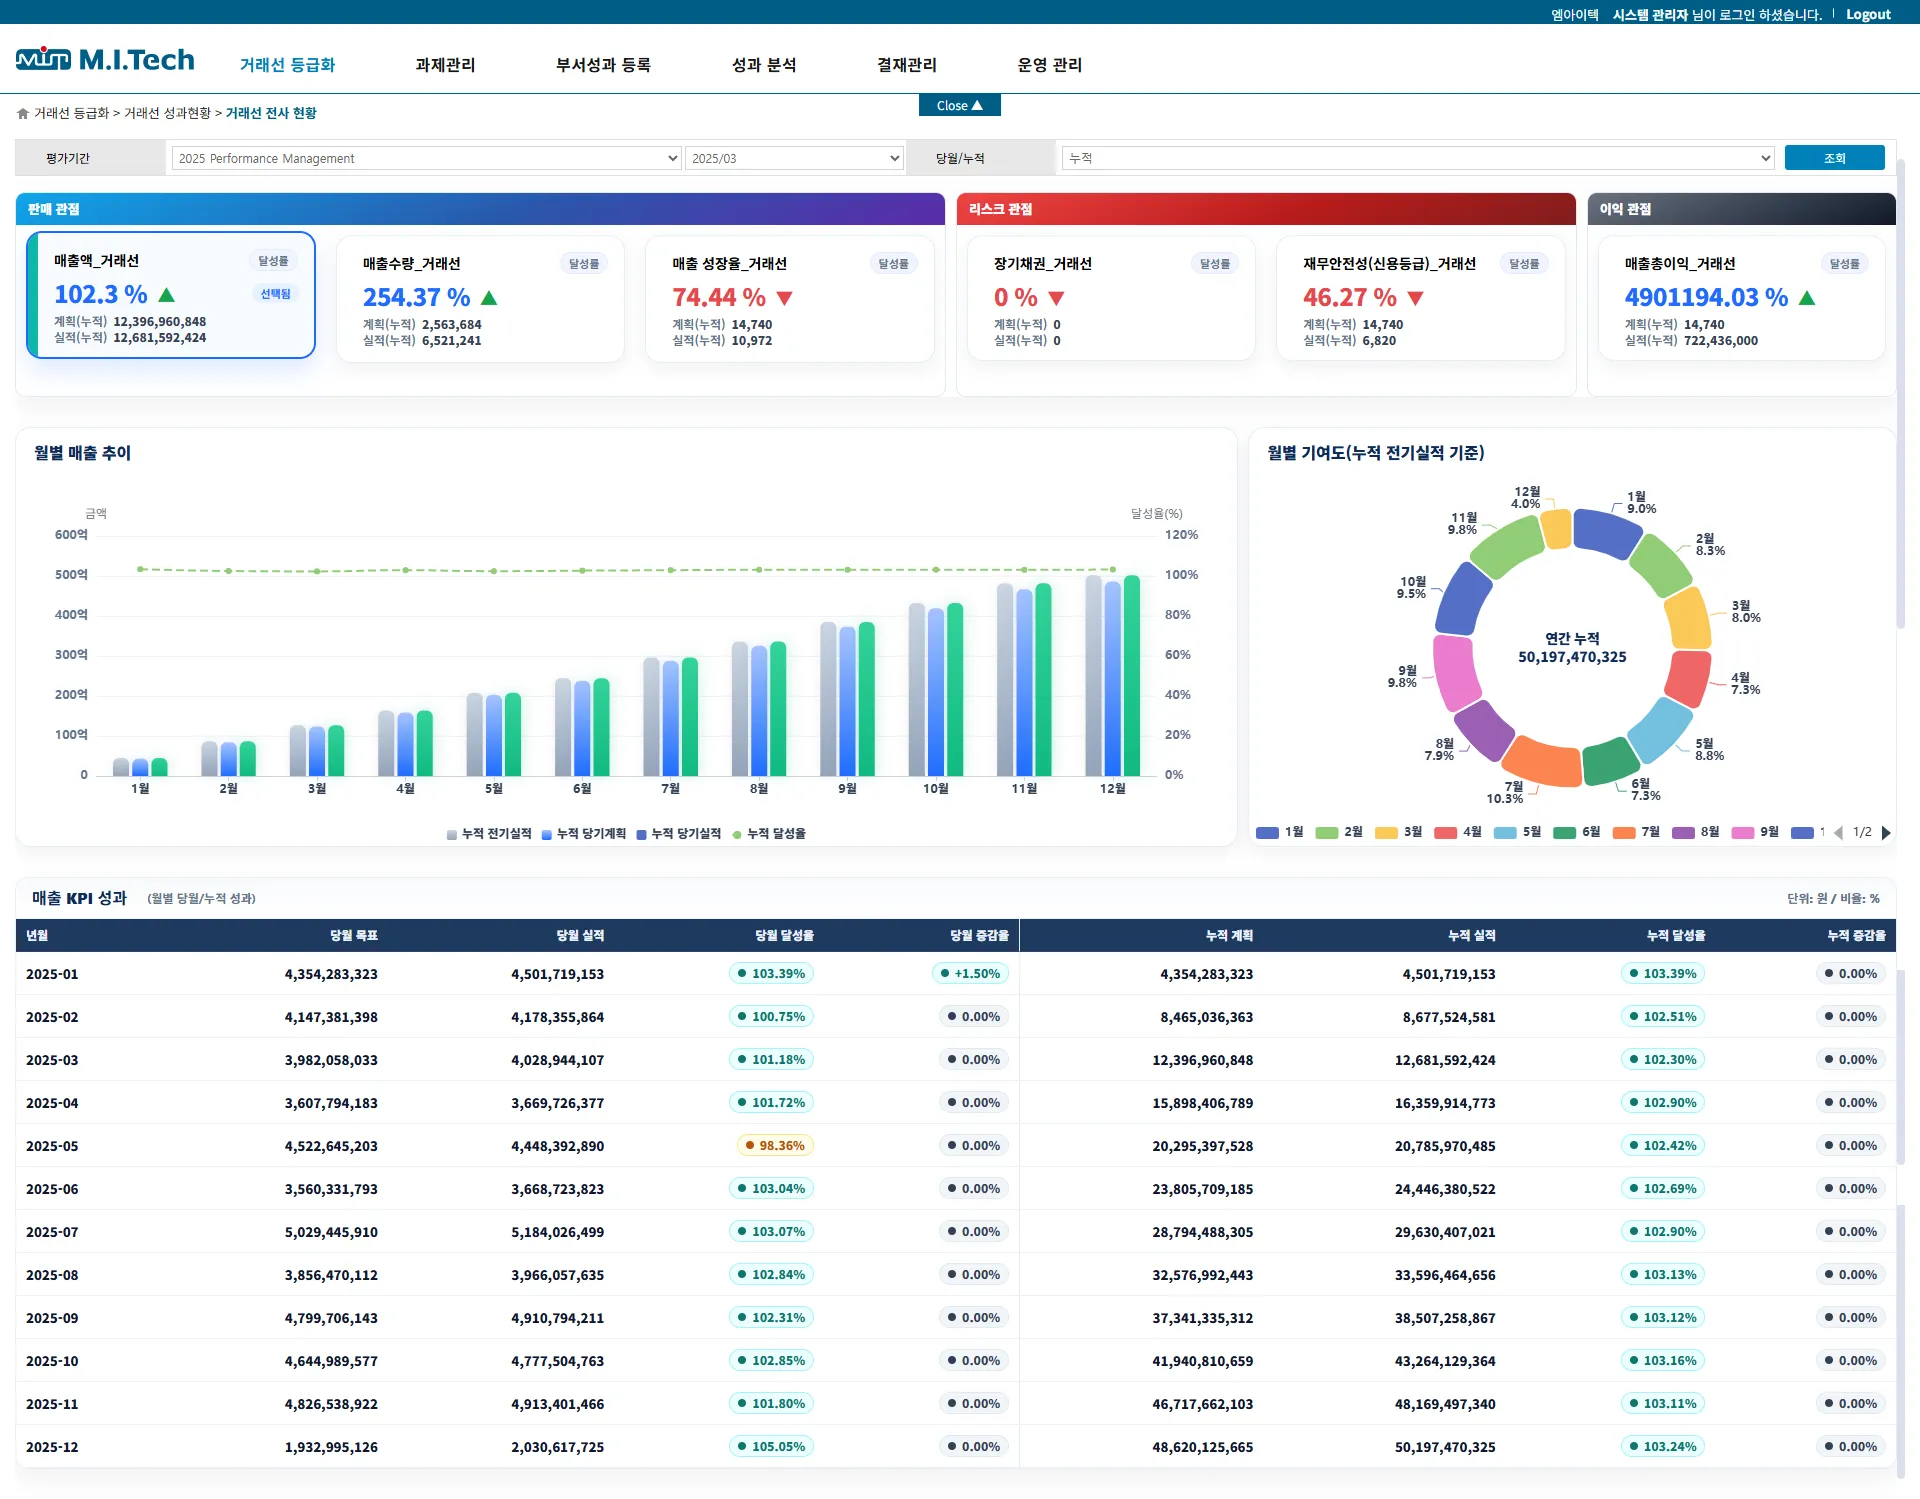
Task: Open the 결재관리 menu
Action: [907, 65]
